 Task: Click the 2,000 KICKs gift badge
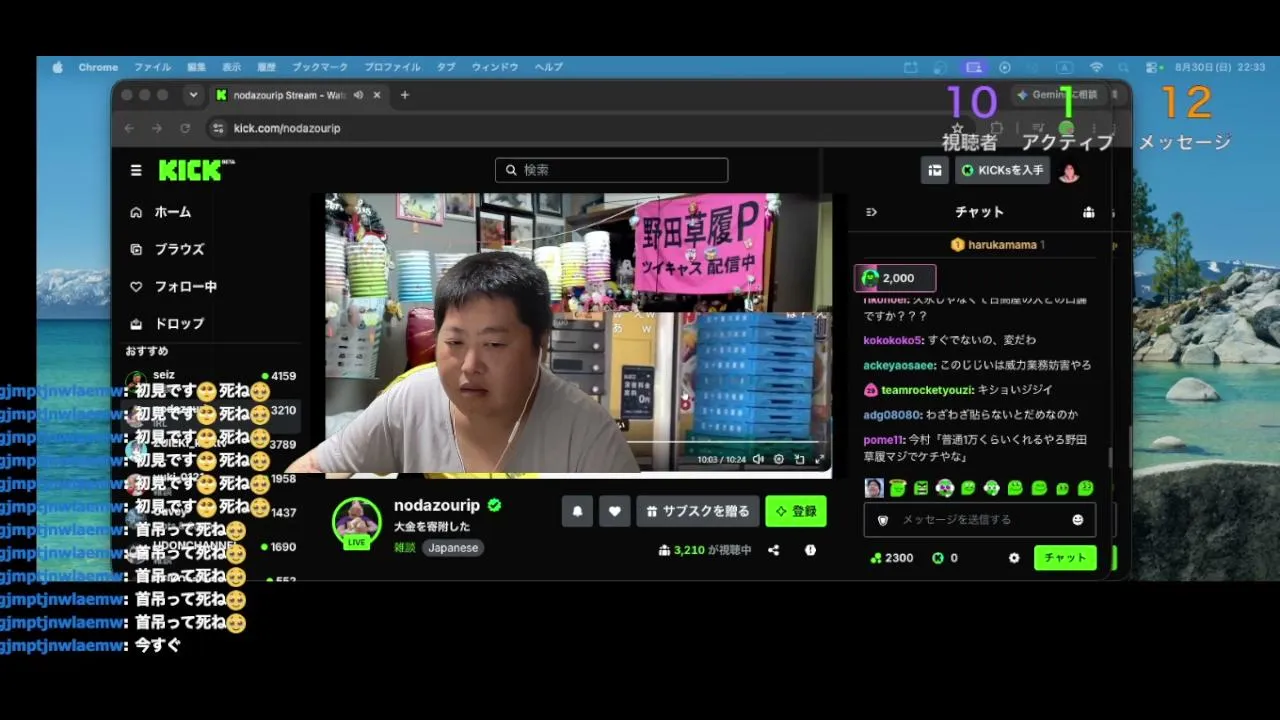895,278
